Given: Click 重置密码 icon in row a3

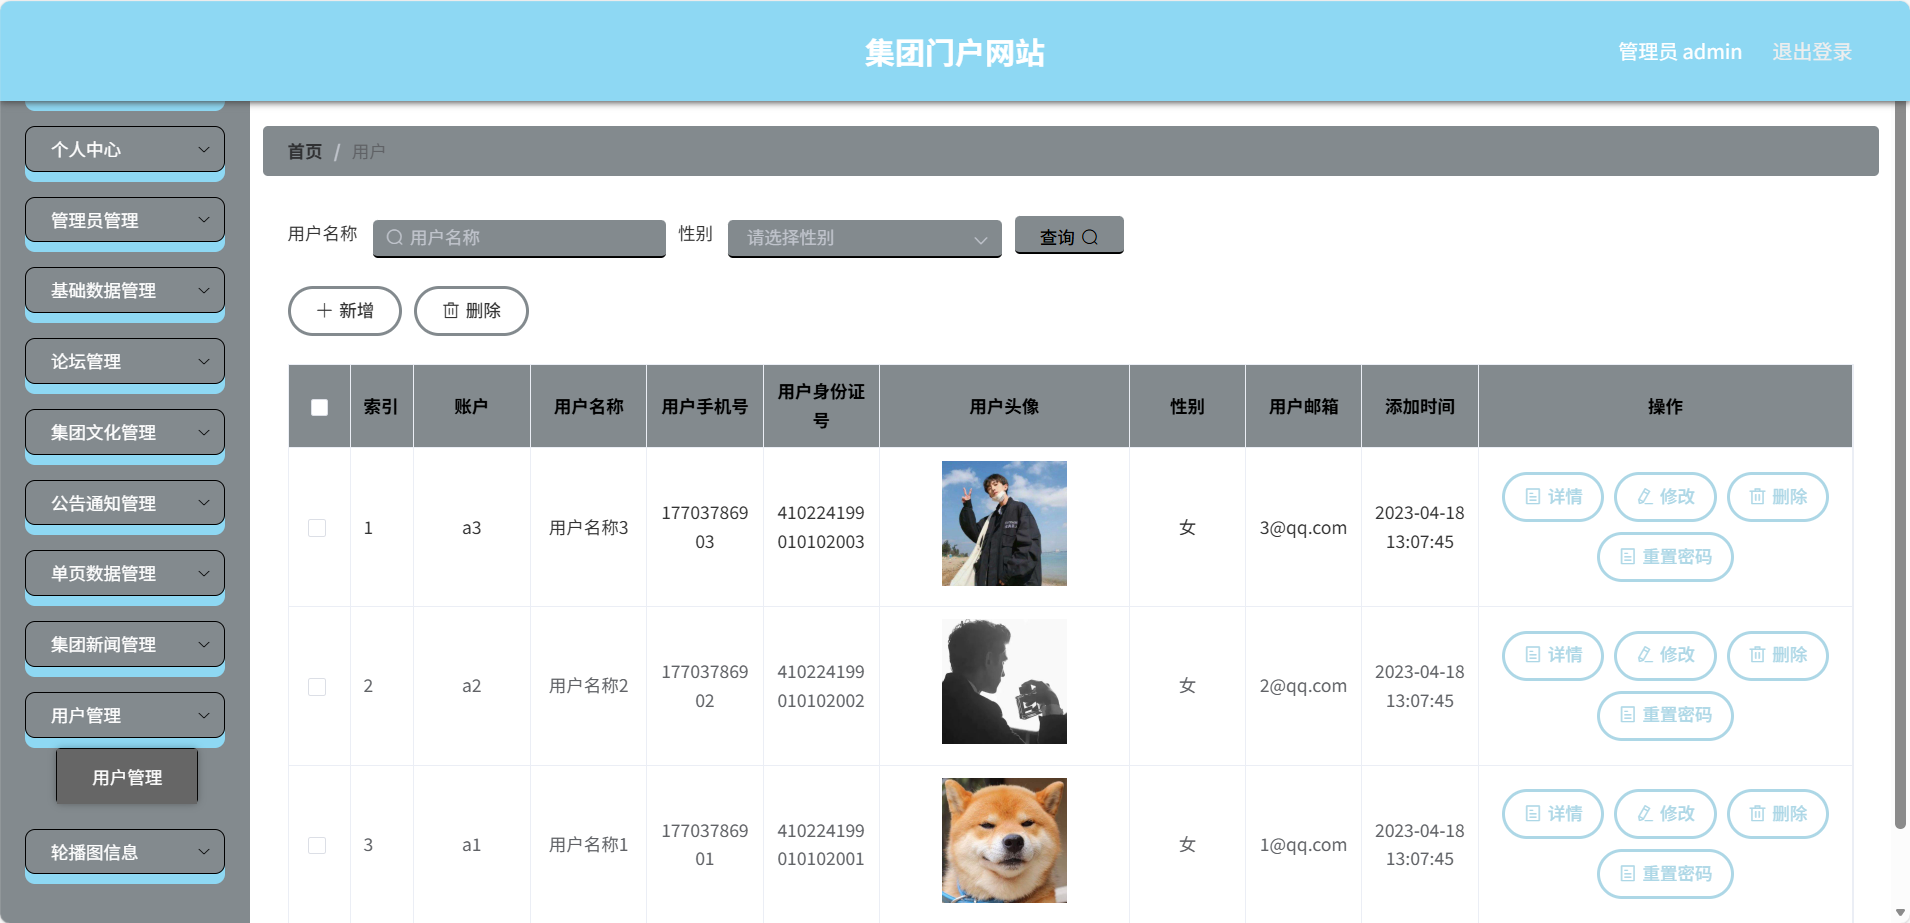Looking at the screenshot, I should click(1628, 557).
